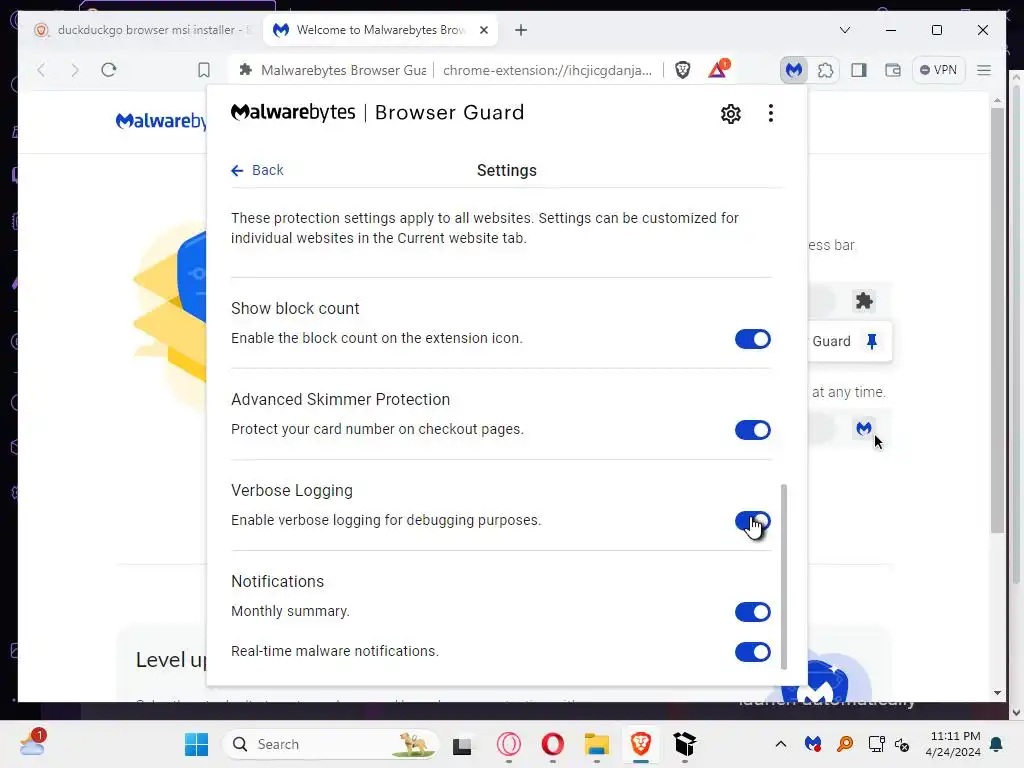Open Brave Rewards triangle icon
Screen dimensions: 1024x768
tap(718, 69)
